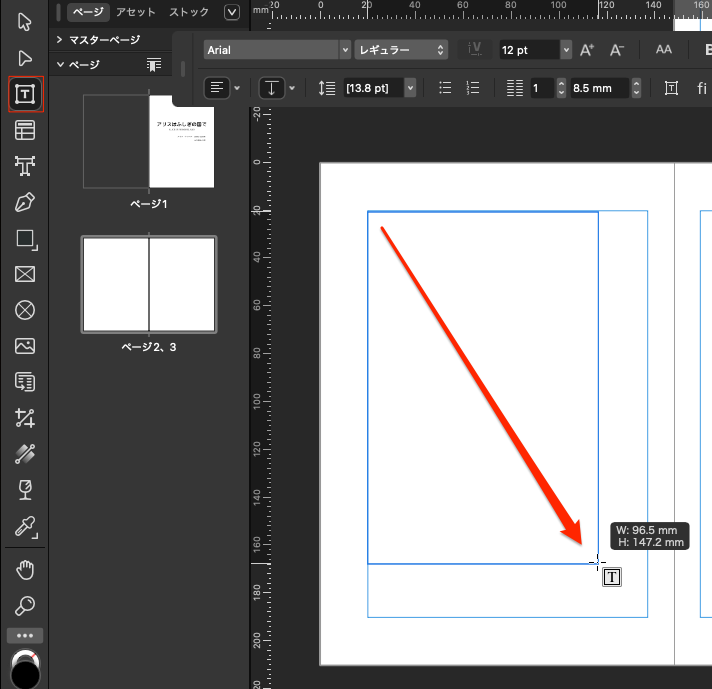The height and width of the screenshot is (689, 712).
Task: Select the Zoom magnifier tool
Action: 25,605
